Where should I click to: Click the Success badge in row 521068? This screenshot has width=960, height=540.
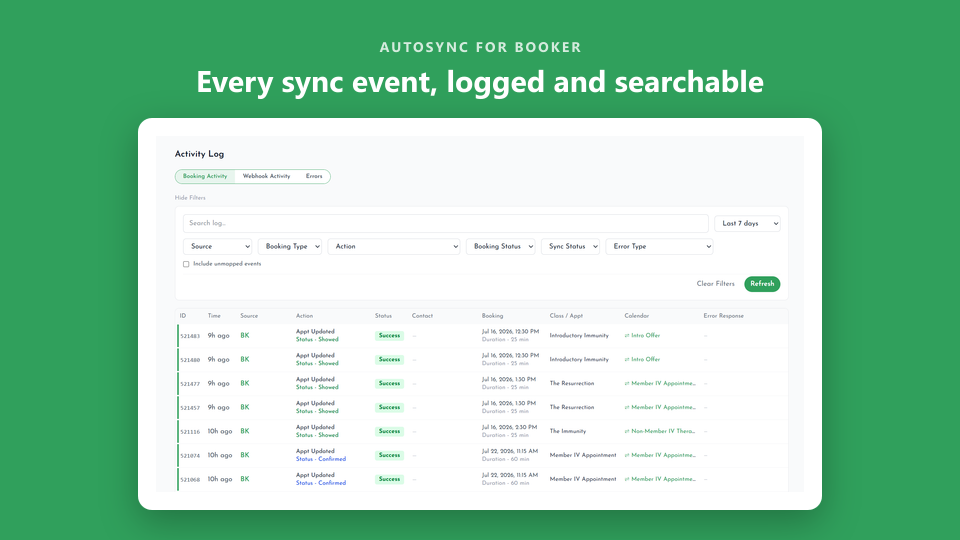[x=389, y=479]
